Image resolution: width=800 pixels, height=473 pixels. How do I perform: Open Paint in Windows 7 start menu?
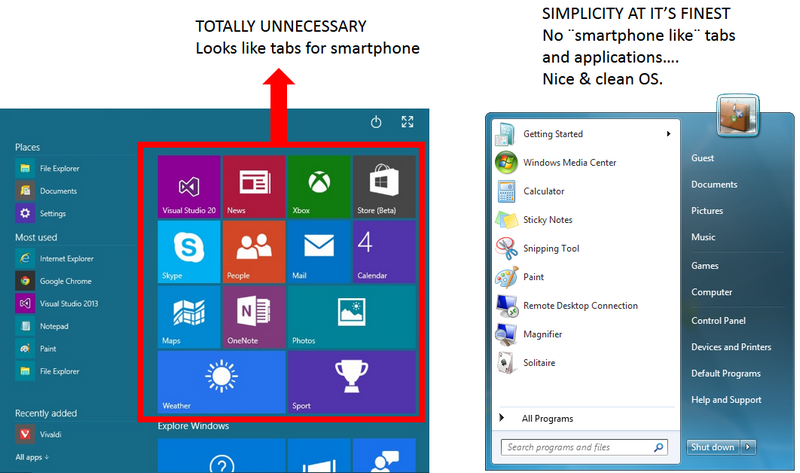tap(586, 277)
